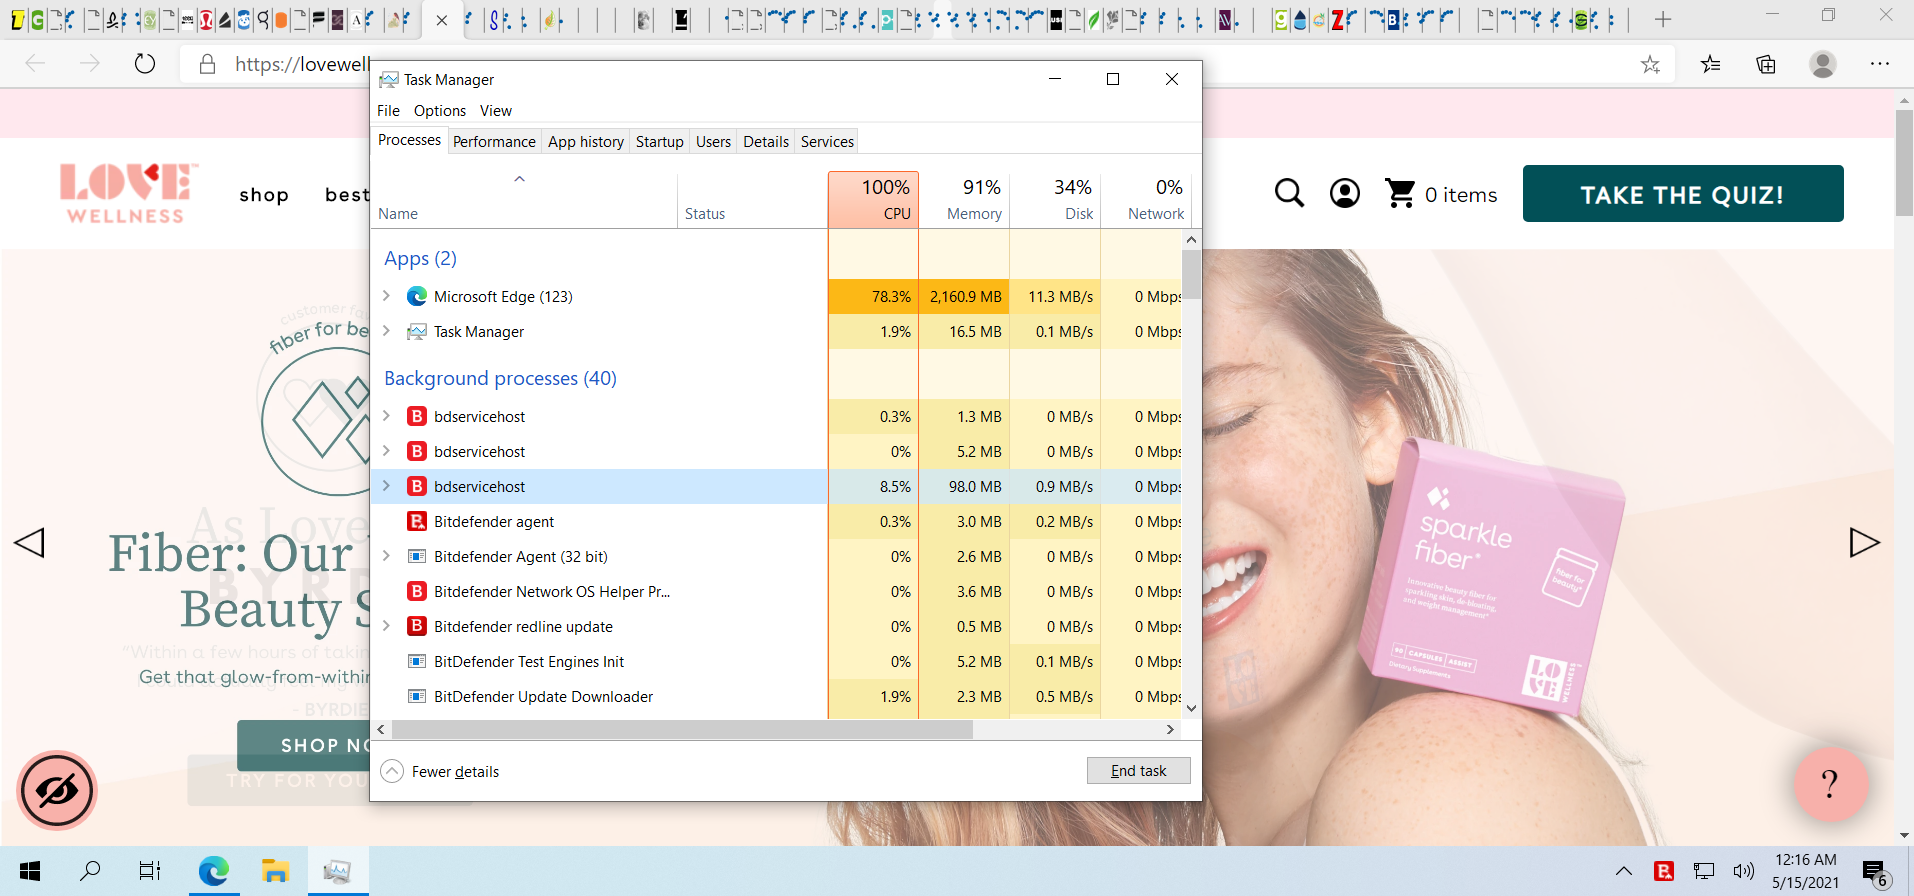Open the Options menu

pos(439,111)
